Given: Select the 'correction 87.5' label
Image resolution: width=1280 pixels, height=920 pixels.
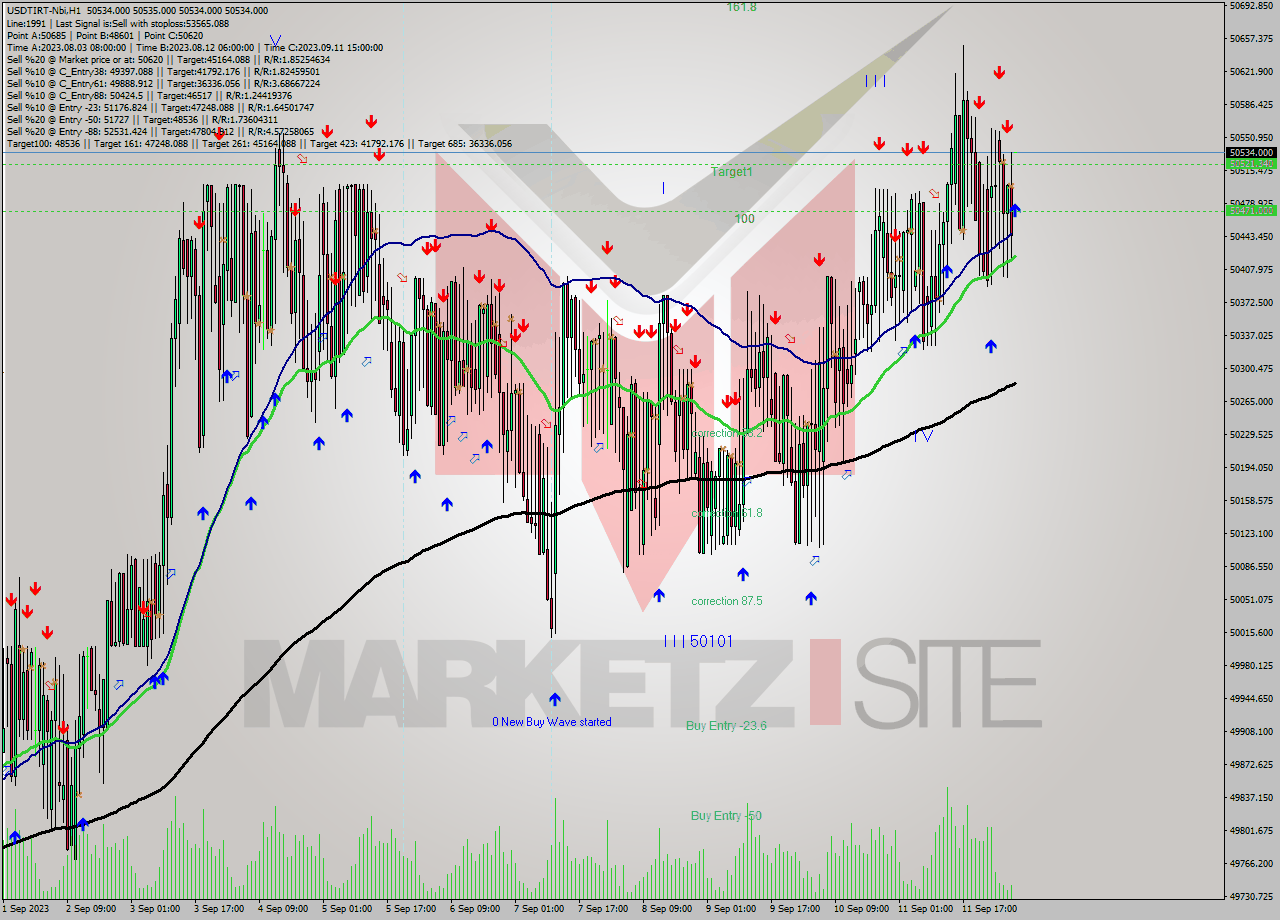Looking at the screenshot, I should point(727,601).
